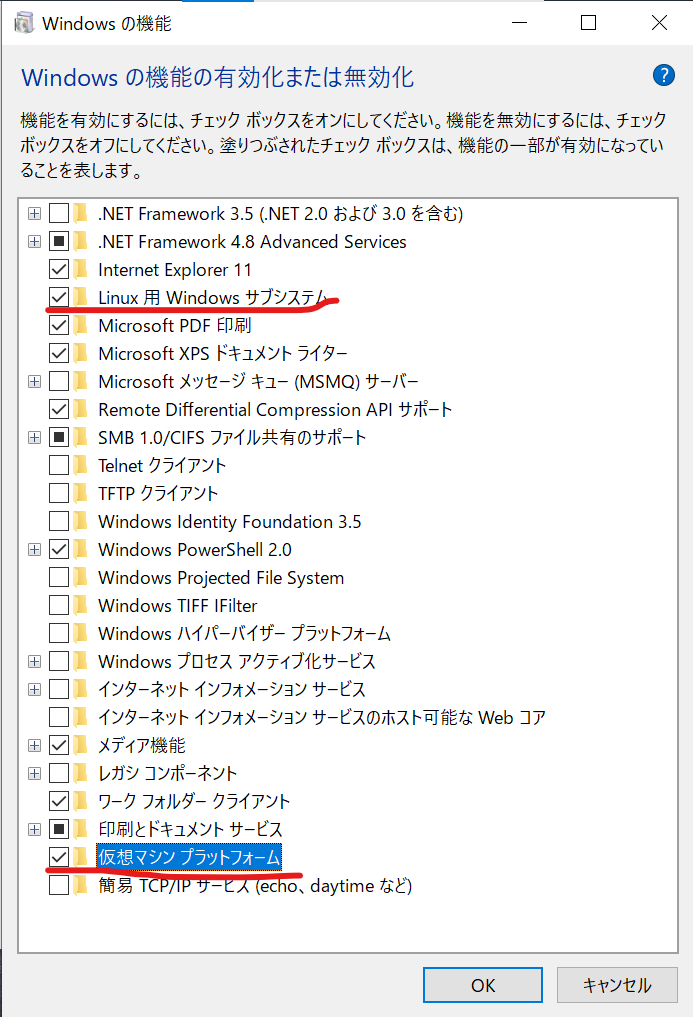Enable the TFTP クライアント checkbox
Viewport: 693px width, 1017px height.
(59, 493)
